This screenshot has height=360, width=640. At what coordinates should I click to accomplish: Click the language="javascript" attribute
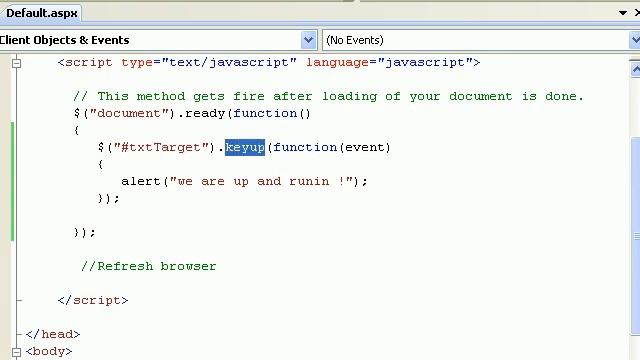(x=389, y=62)
